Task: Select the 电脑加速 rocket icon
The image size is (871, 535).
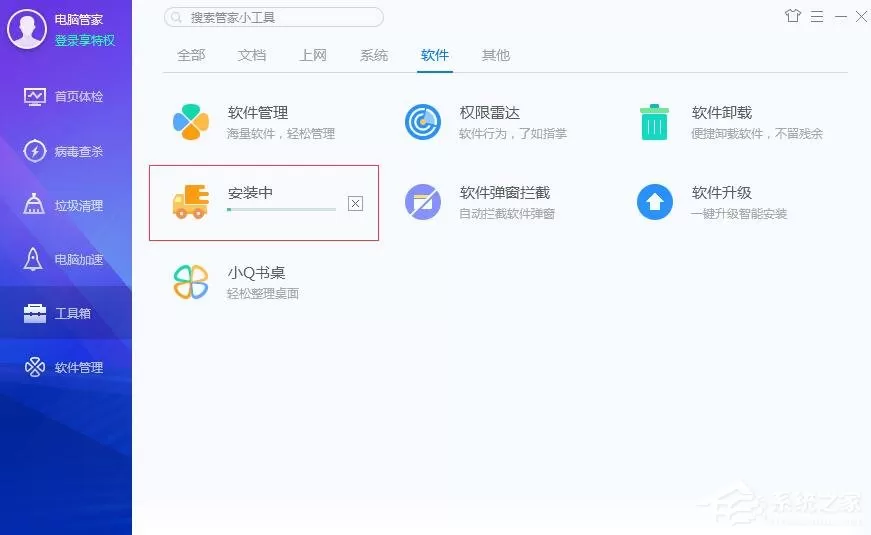Action: tap(33, 259)
